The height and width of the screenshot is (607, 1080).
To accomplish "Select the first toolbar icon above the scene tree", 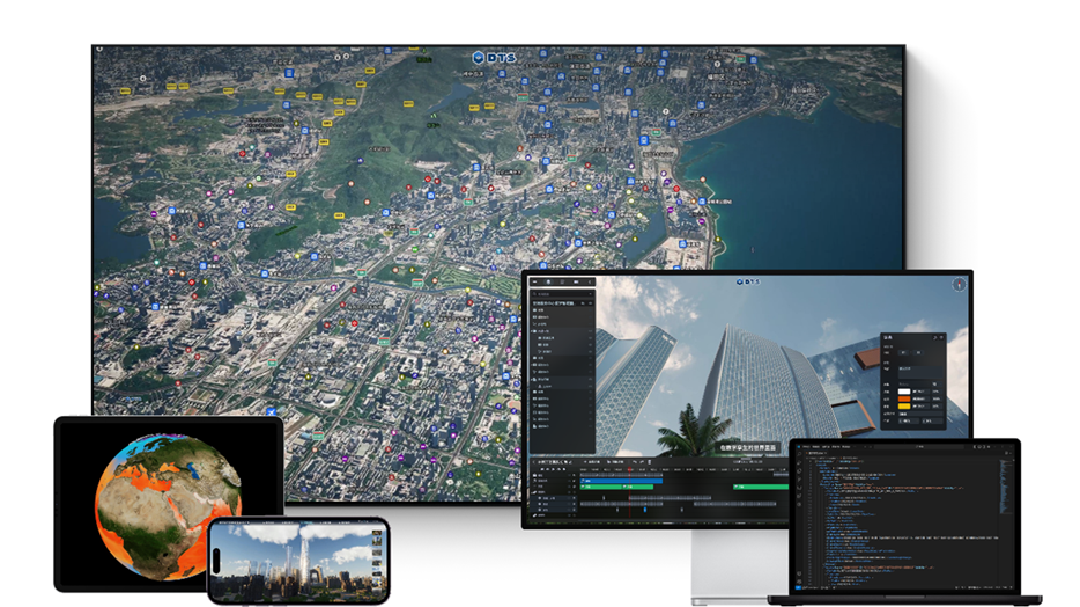I will (535, 283).
